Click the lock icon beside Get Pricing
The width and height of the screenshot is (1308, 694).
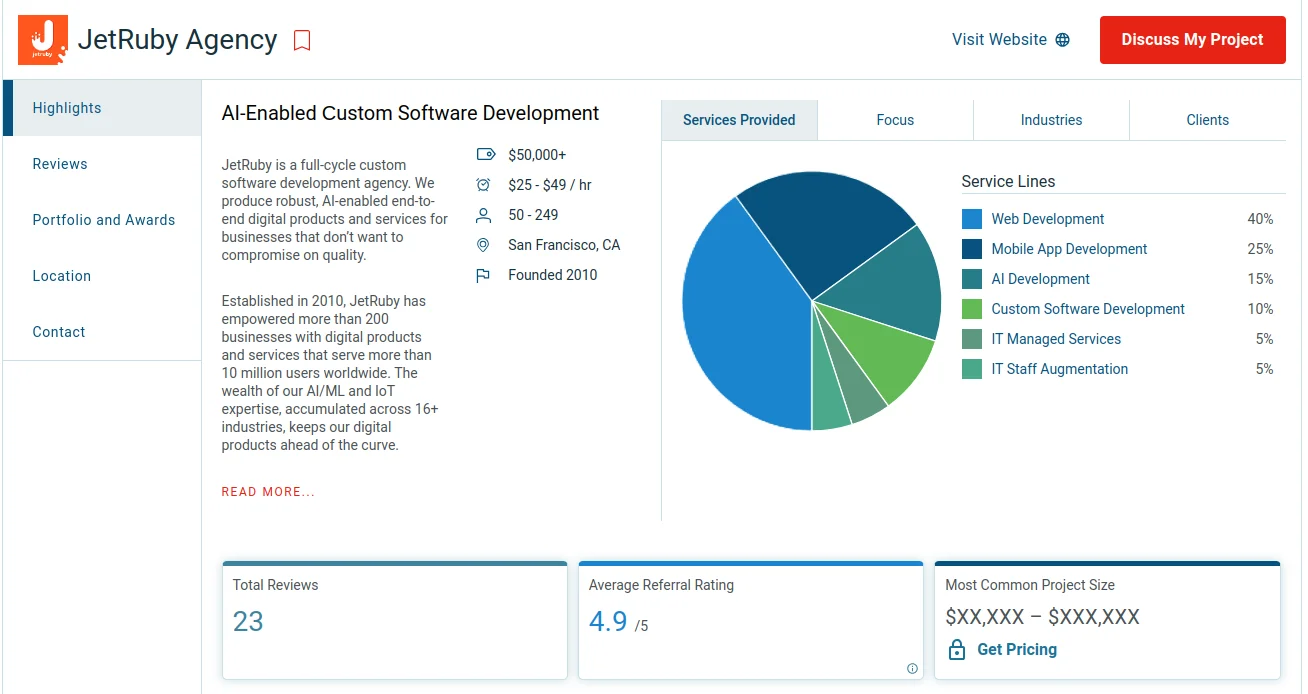957,649
